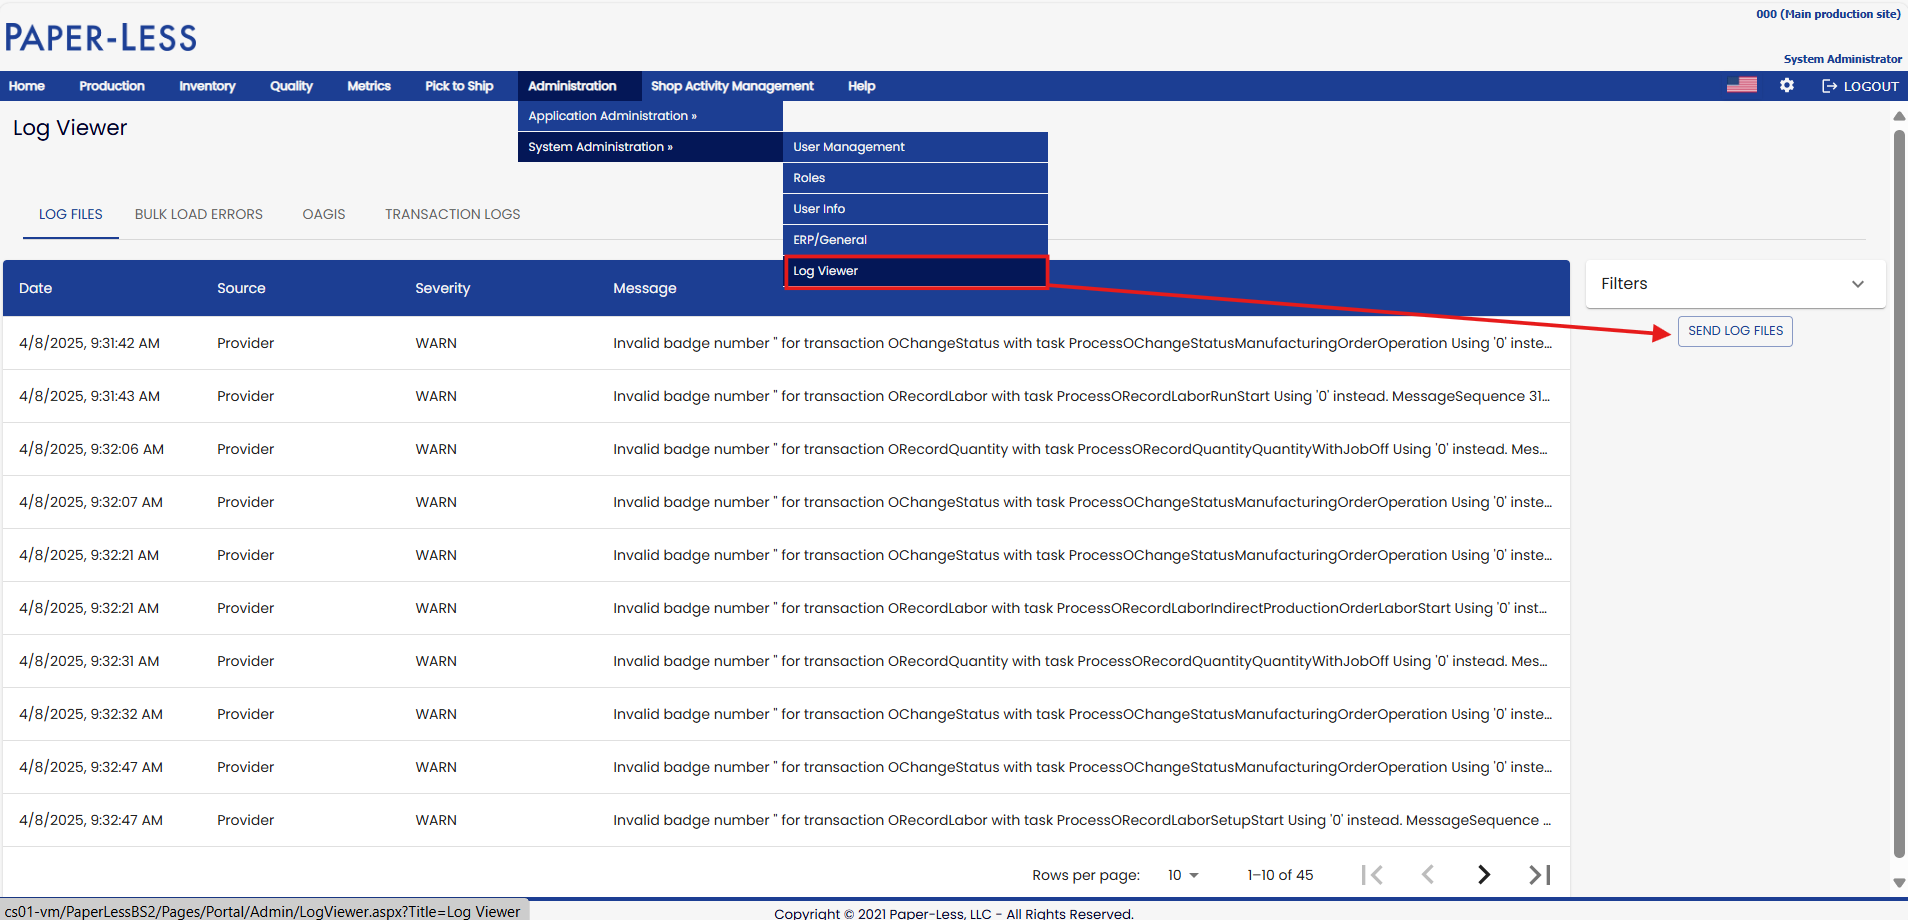The width and height of the screenshot is (1908, 920).
Task: Select the log row dated 9:32:06 AM
Action: pos(786,449)
